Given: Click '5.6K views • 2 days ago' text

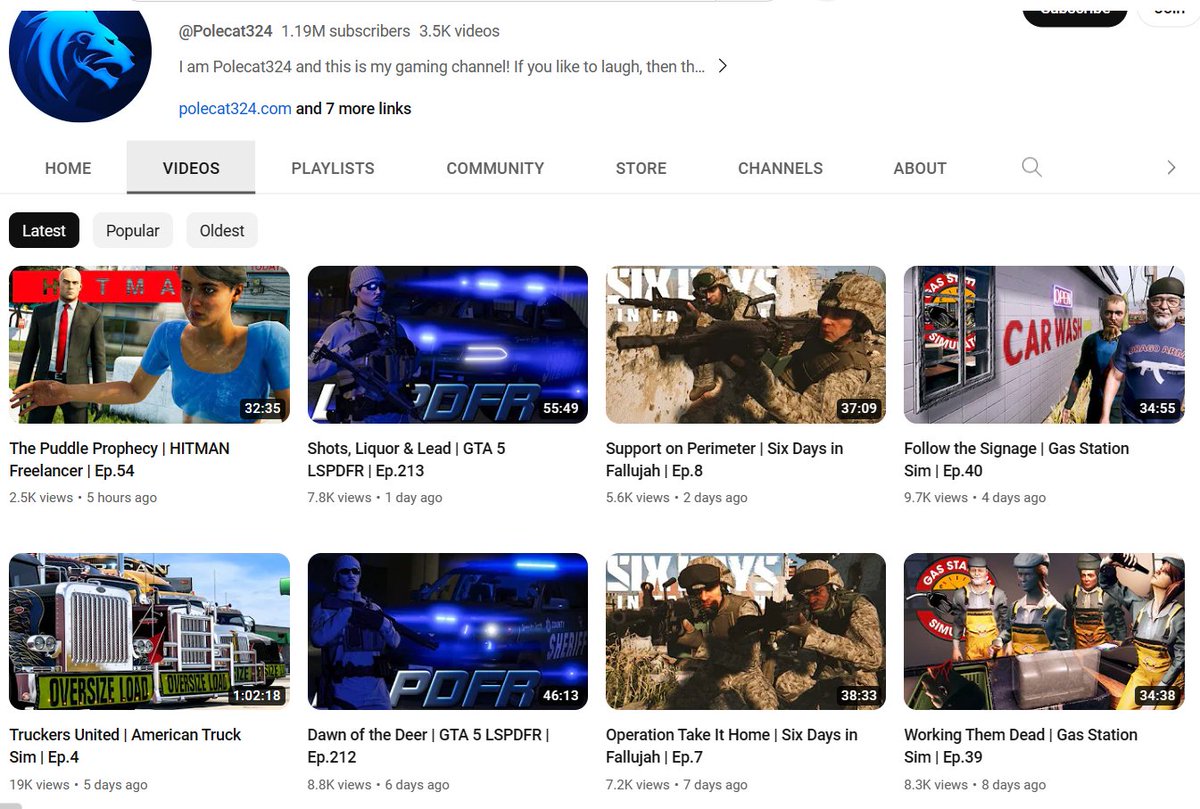Looking at the screenshot, I should point(677,497).
